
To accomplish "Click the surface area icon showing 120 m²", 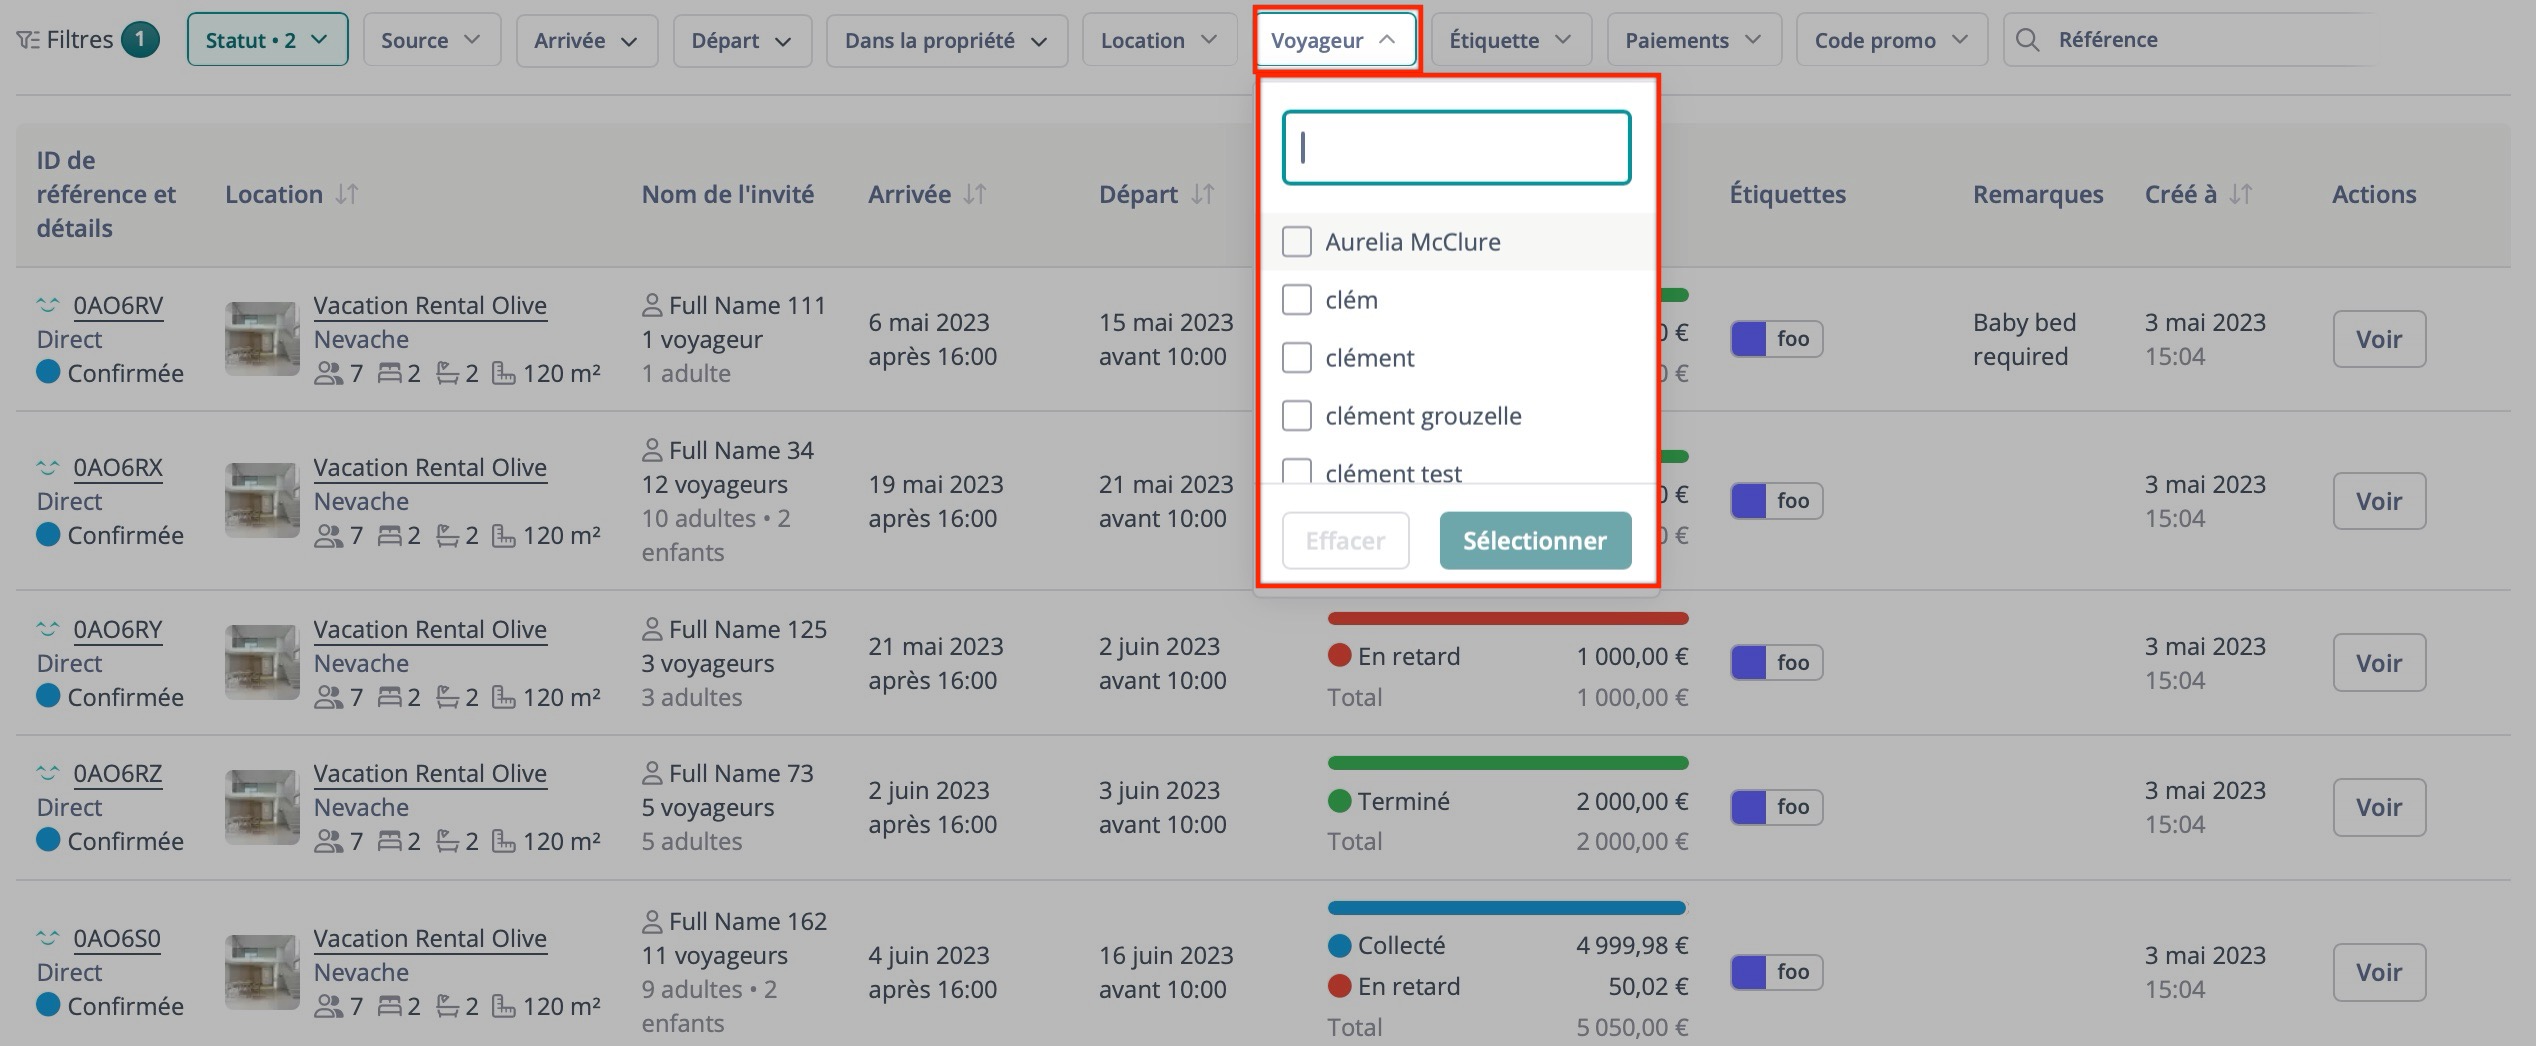I will pos(504,373).
